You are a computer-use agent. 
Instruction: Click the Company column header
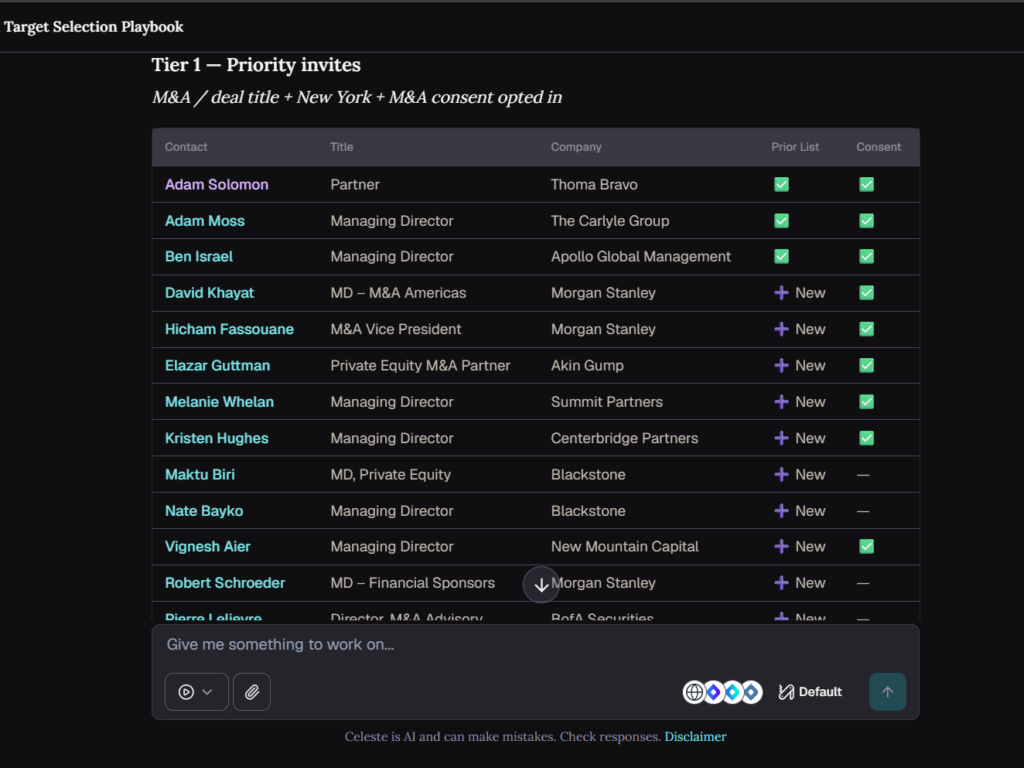click(x=575, y=147)
